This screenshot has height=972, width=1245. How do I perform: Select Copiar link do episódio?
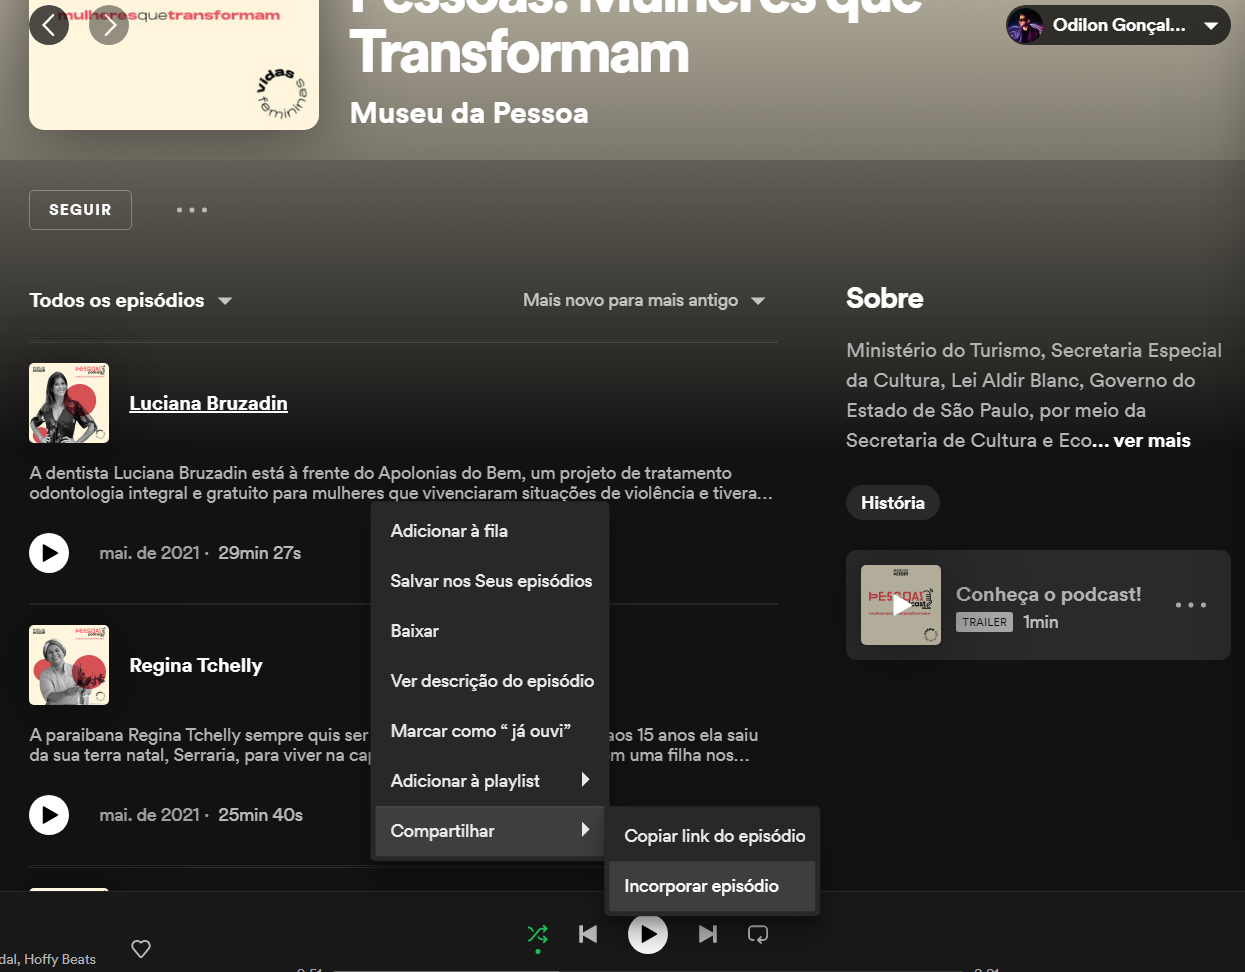point(714,836)
